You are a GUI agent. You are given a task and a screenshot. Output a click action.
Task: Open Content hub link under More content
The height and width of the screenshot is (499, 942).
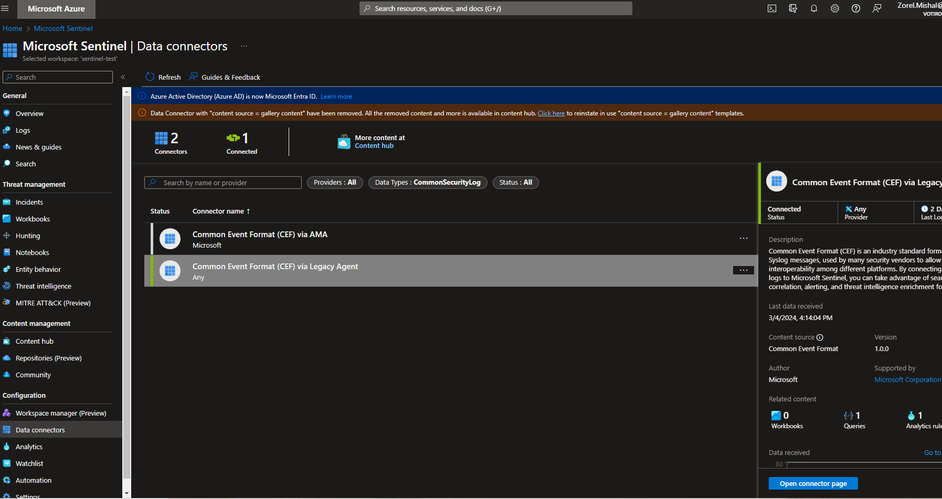pos(374,145)
